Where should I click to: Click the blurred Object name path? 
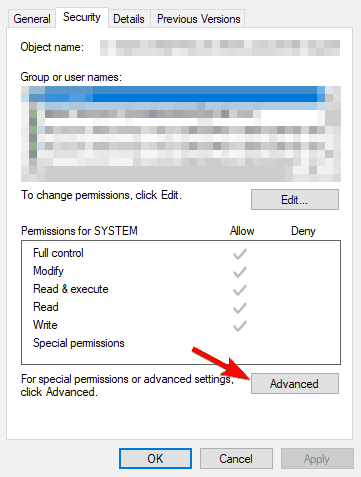(220, 48)
